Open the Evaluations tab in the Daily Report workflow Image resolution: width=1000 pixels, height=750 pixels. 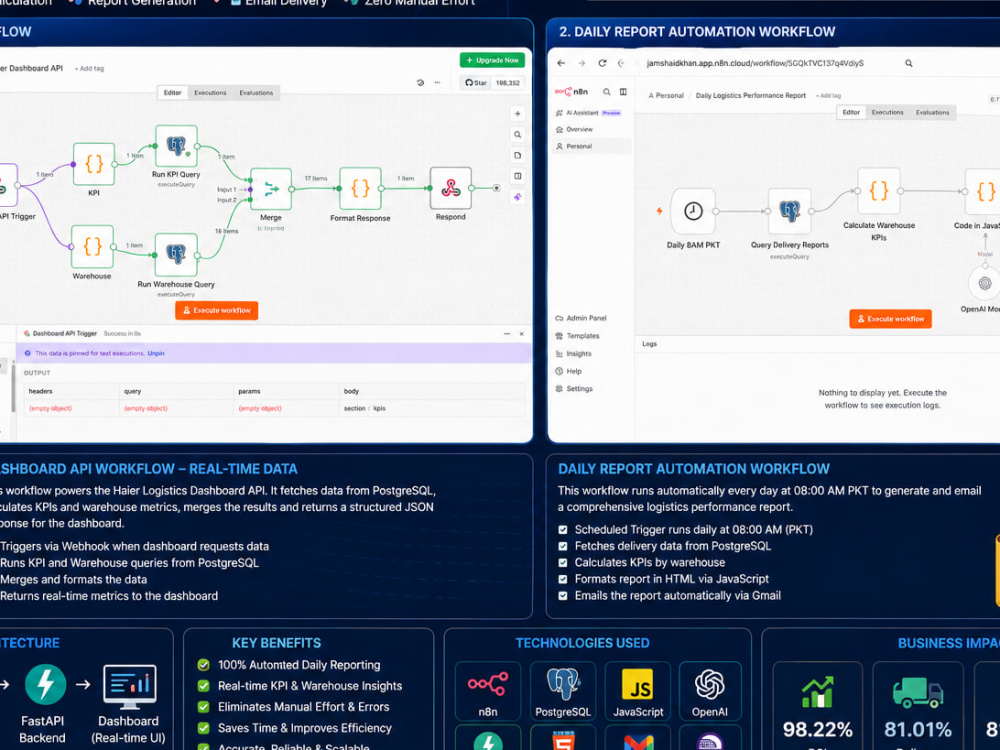click(x=932, y=112)
